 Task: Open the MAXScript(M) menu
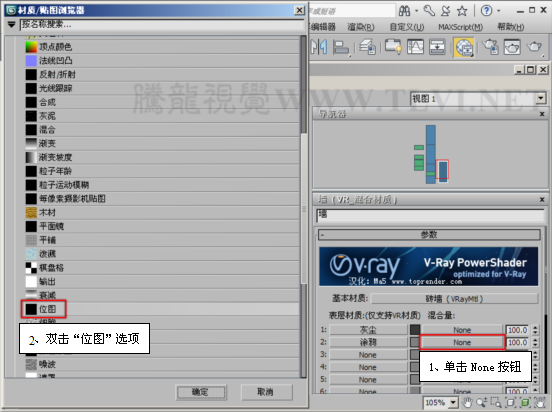point(460,27)
